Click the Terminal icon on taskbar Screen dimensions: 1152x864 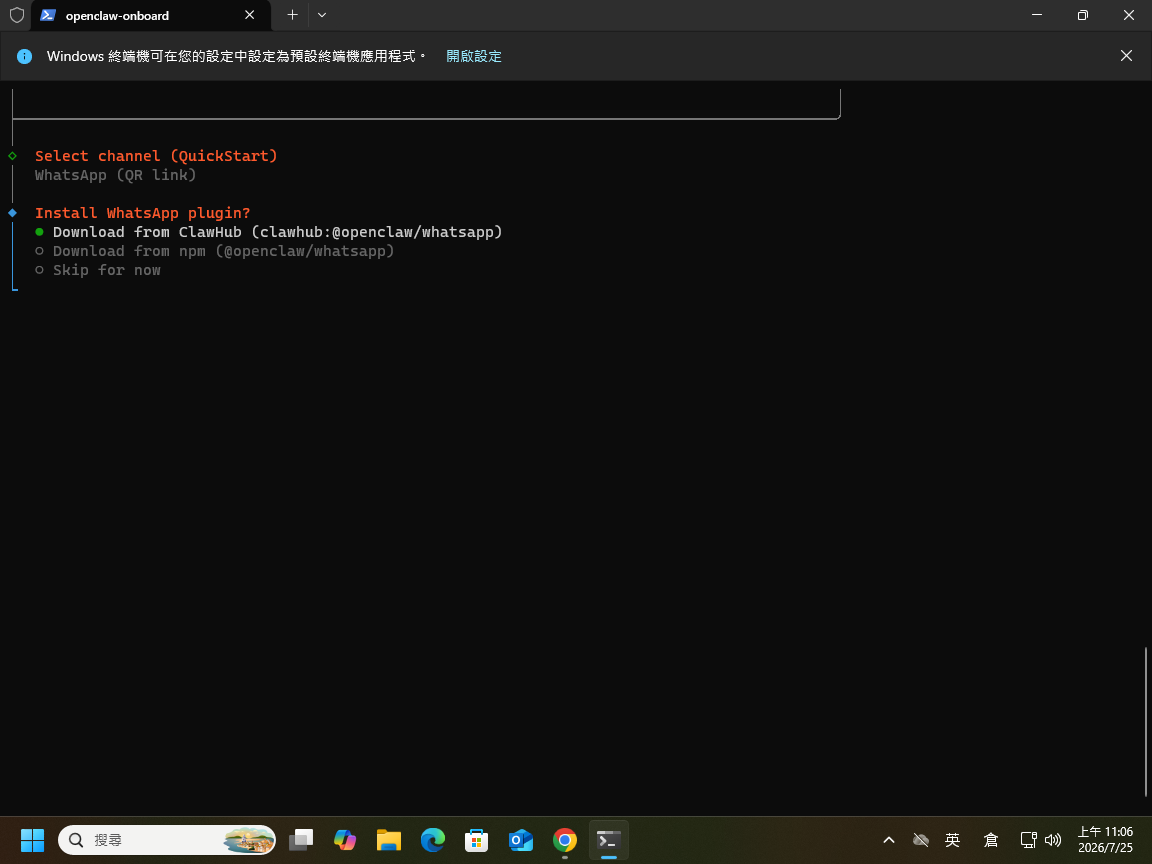pos(609,840)
